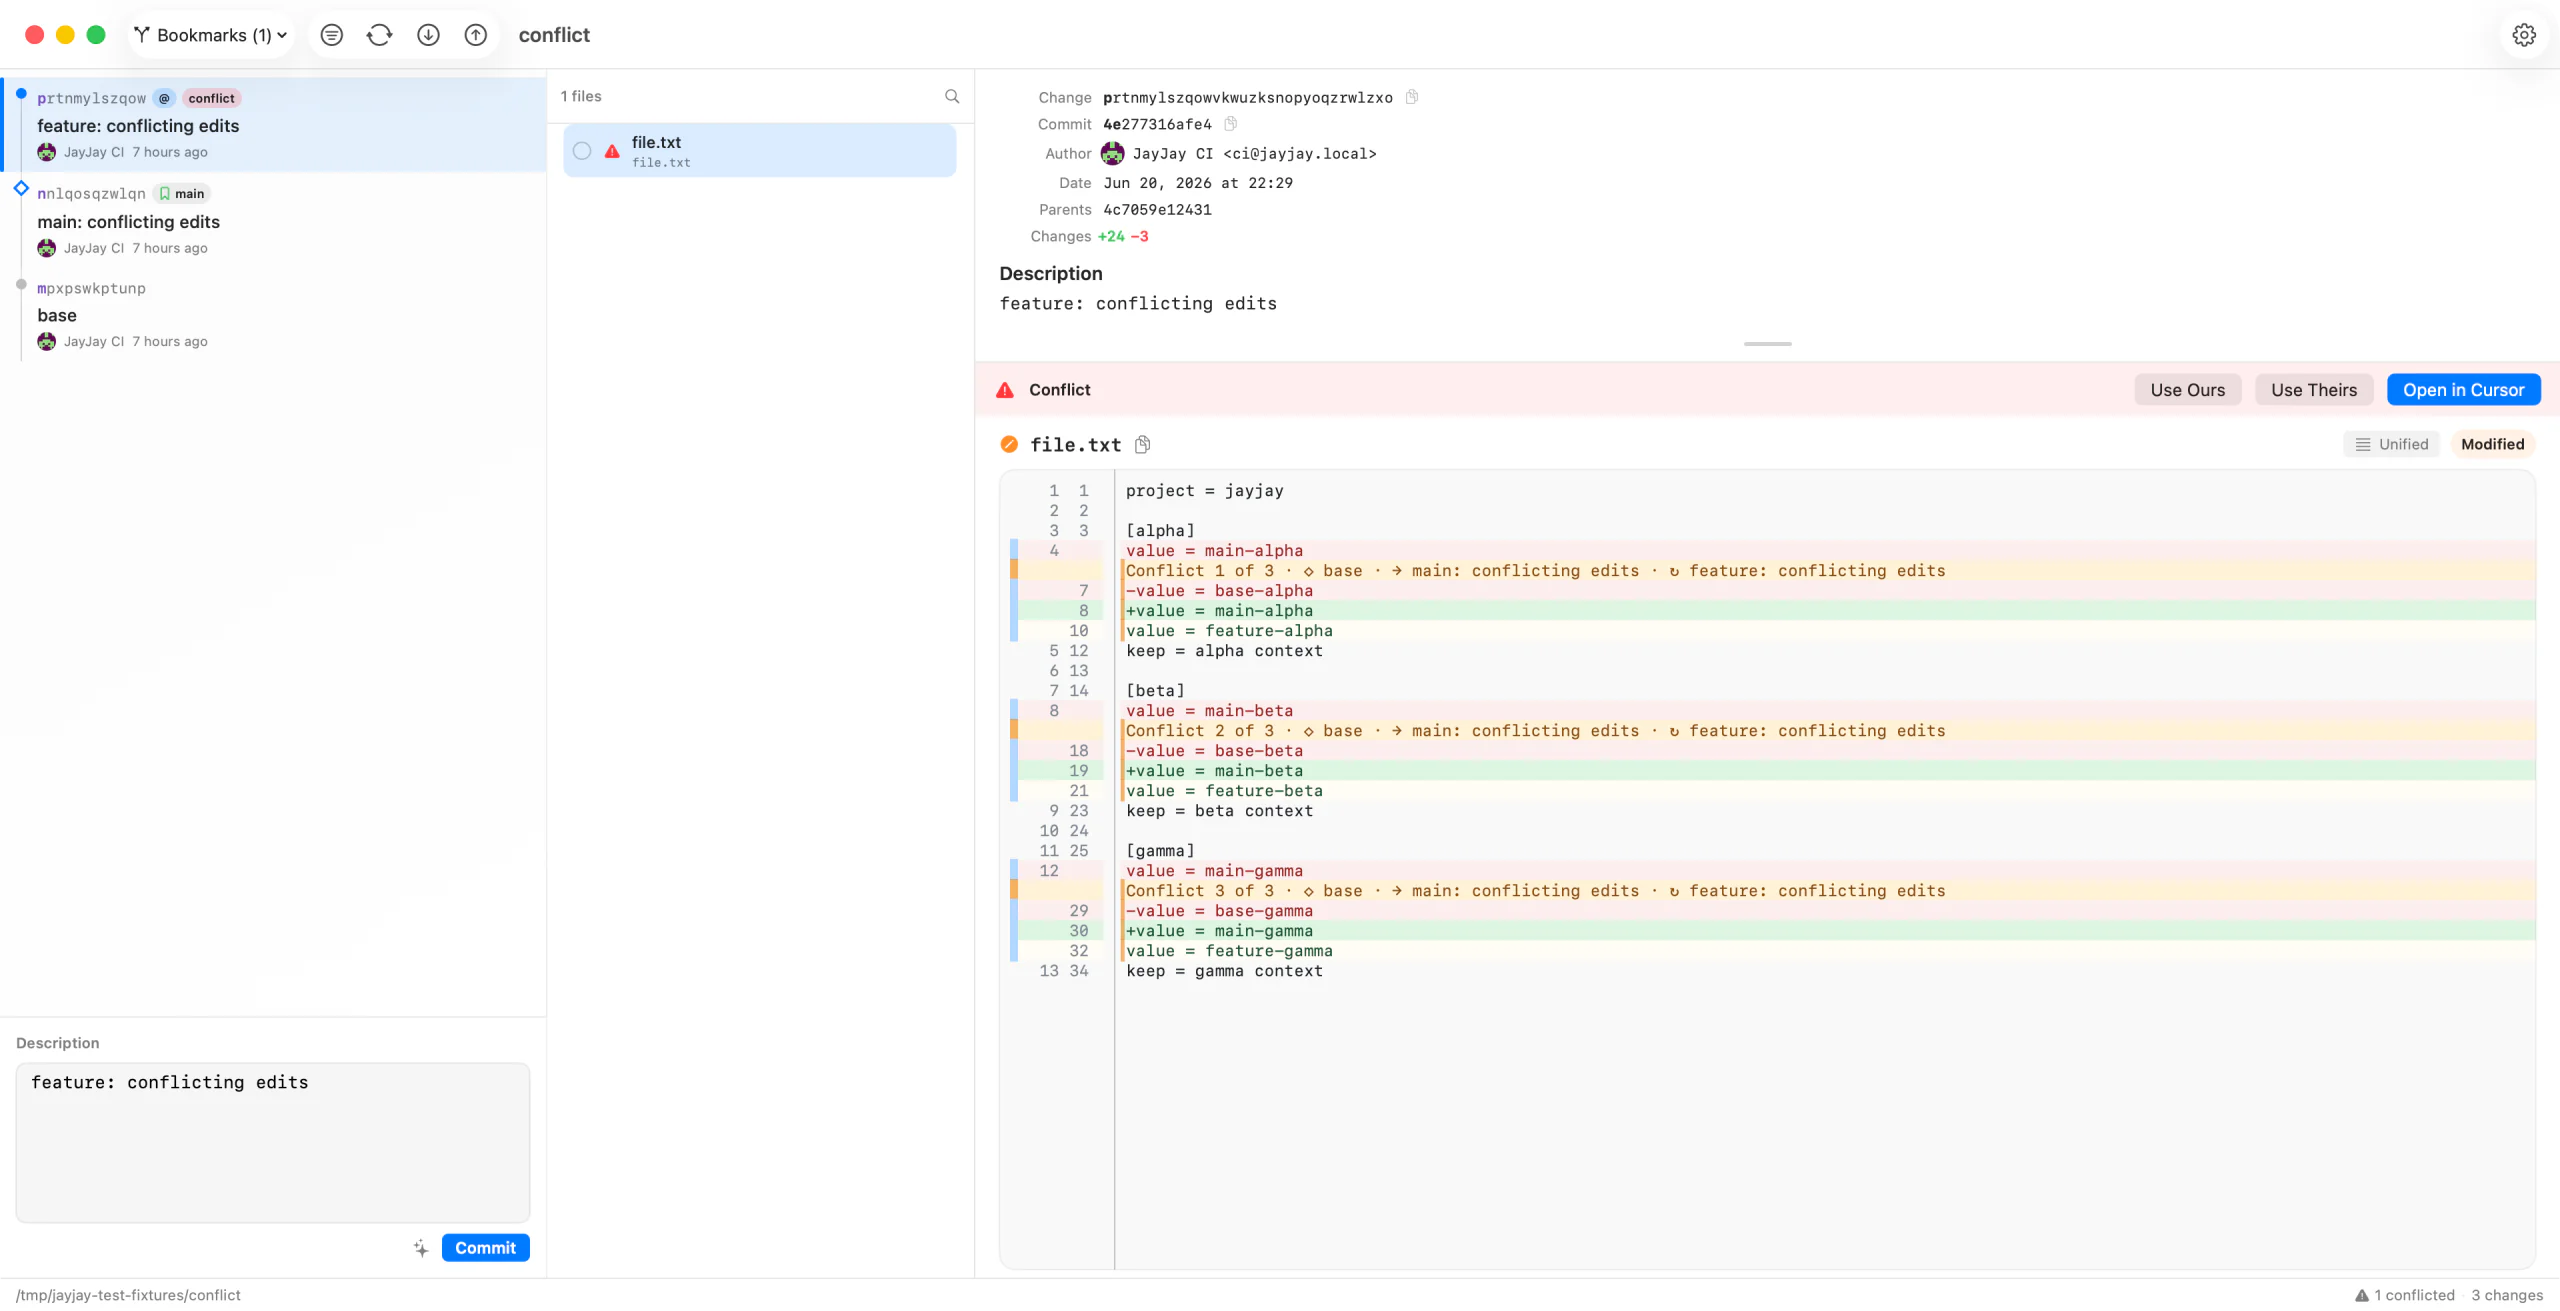Click the author avatar in commit details
The image size is (2560, 1311).
(1112, 153)
